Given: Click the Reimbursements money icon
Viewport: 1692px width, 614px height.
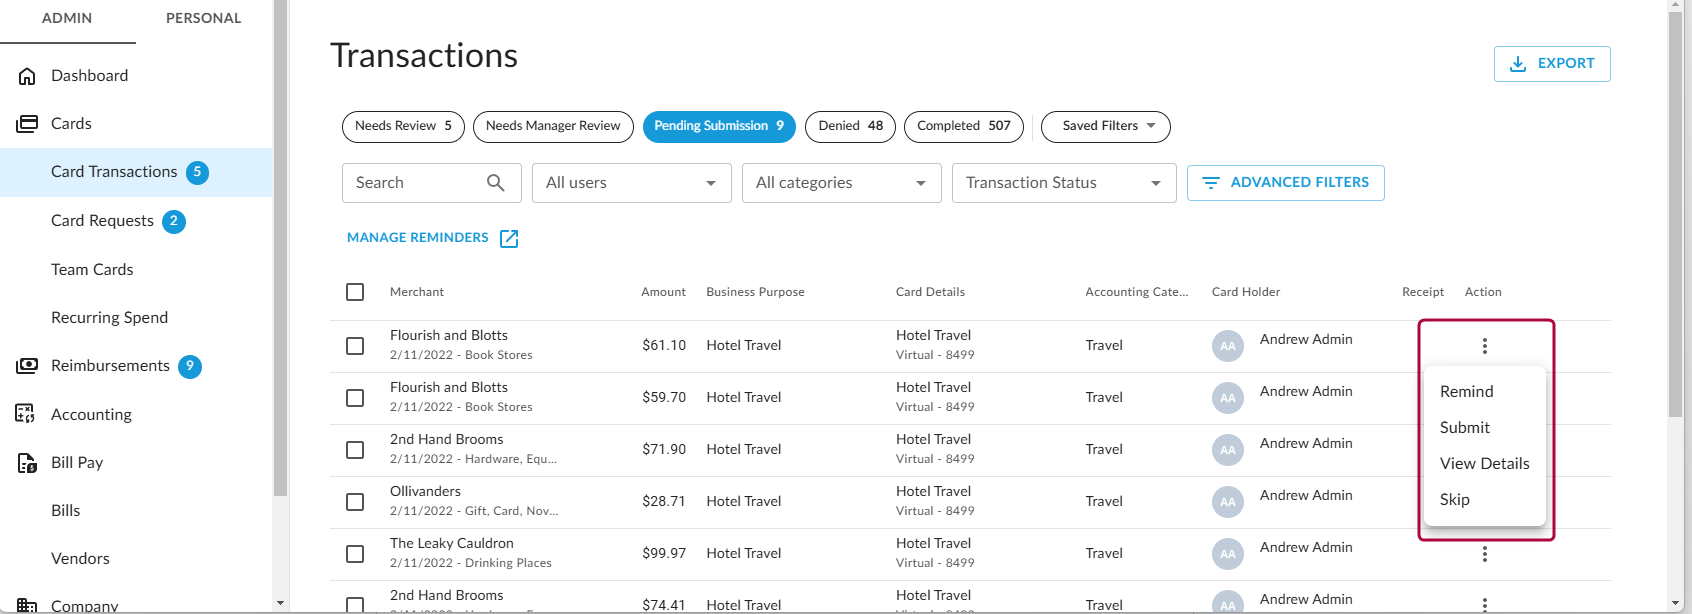Looking at the screenshot, I should pos(27,366).
